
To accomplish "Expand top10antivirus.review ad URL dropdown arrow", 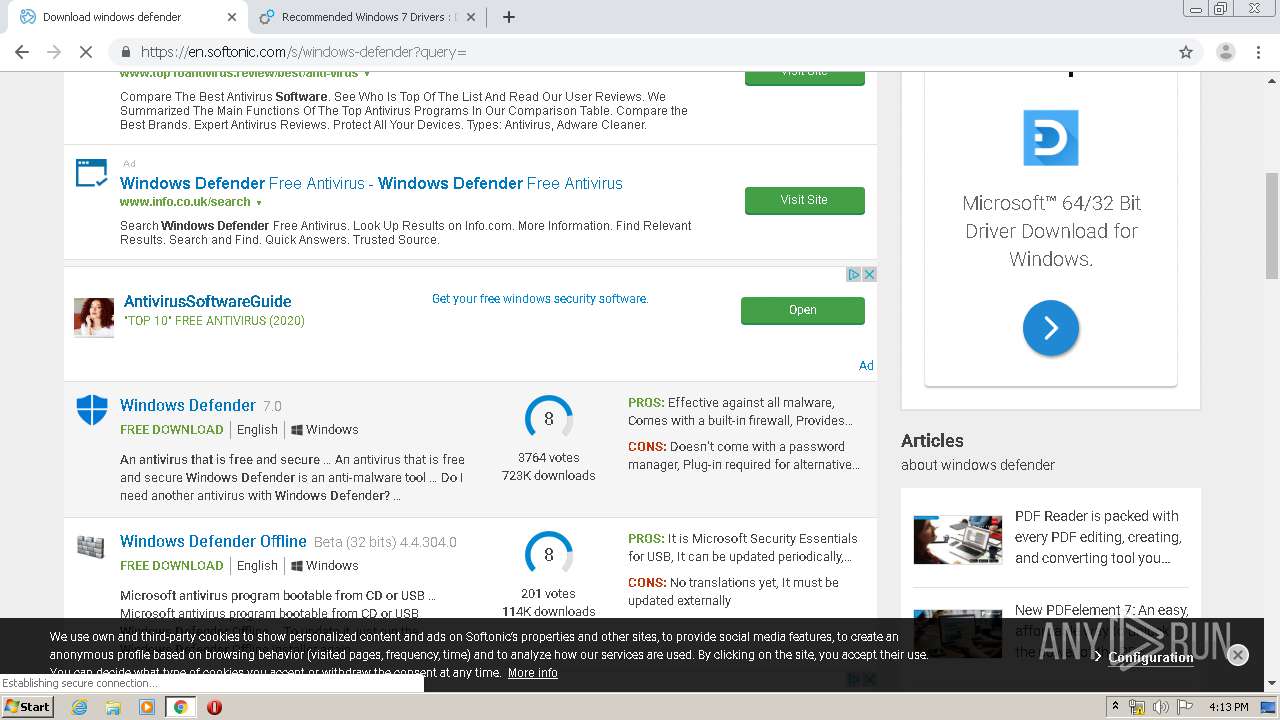I will 367,74.
